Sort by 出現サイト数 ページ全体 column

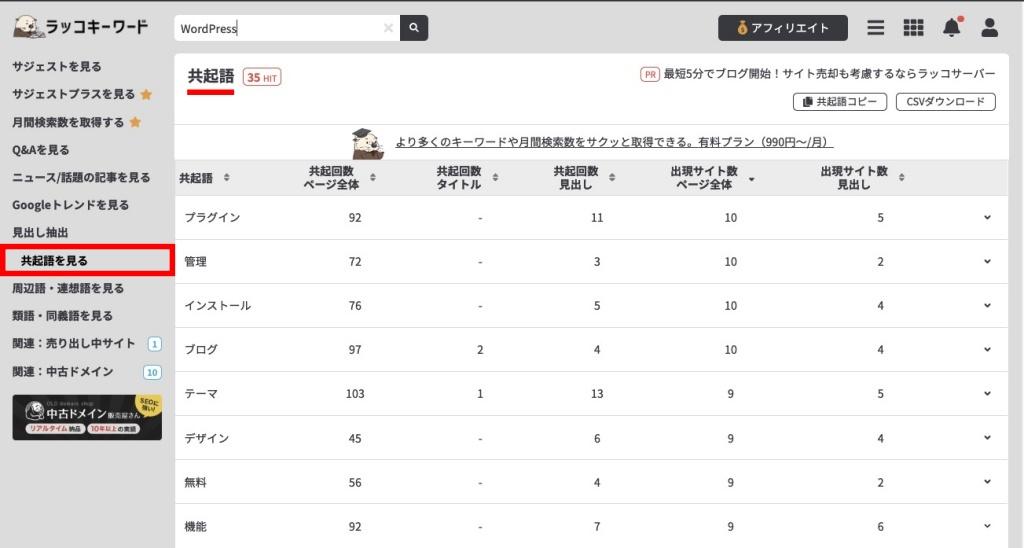(752, 178)
